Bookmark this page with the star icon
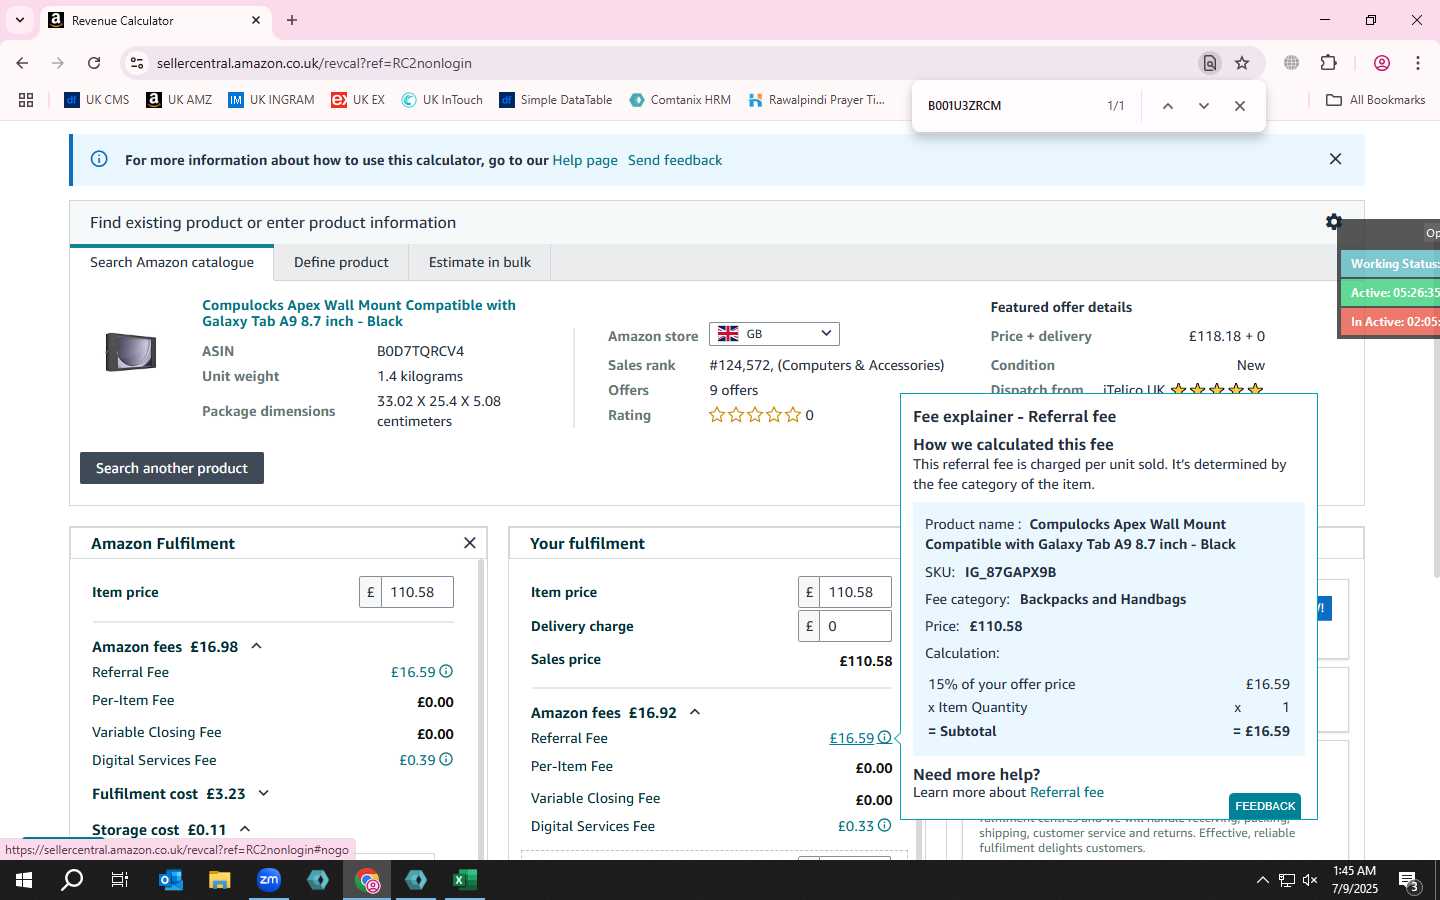The image size is (1440, 900). coord(1242,63)
